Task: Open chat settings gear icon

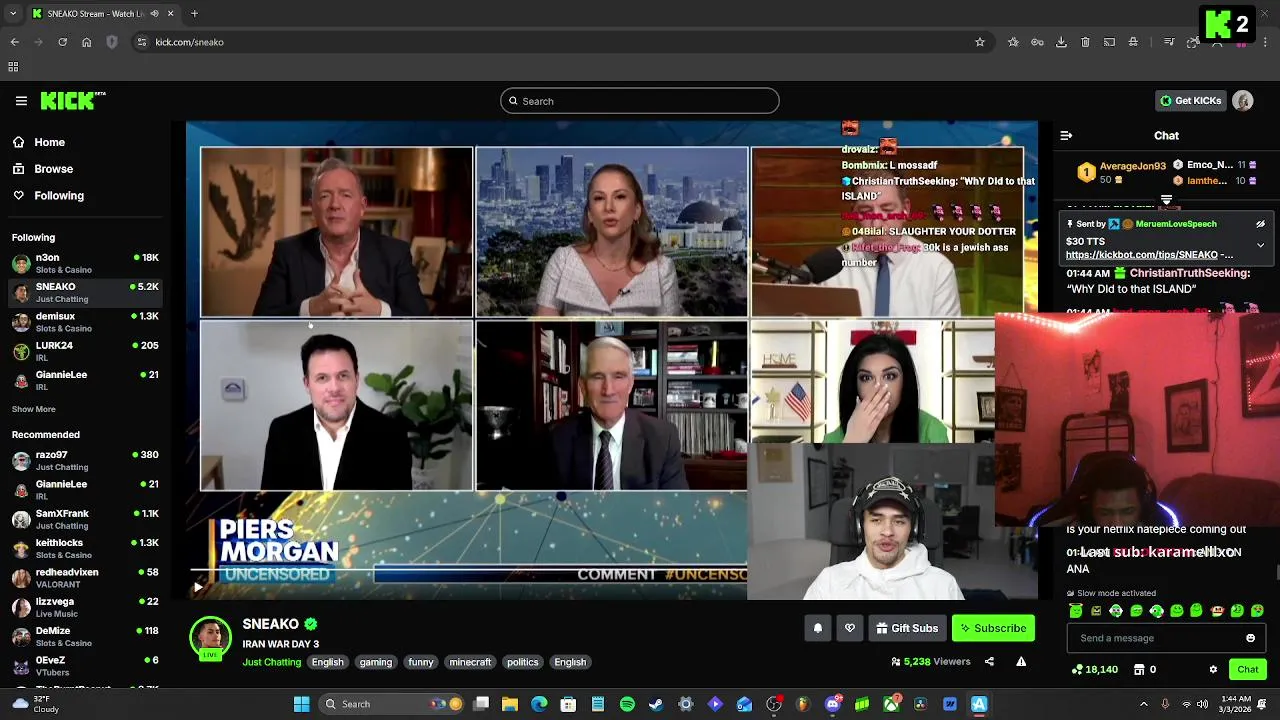Action: pos(1213,669)
